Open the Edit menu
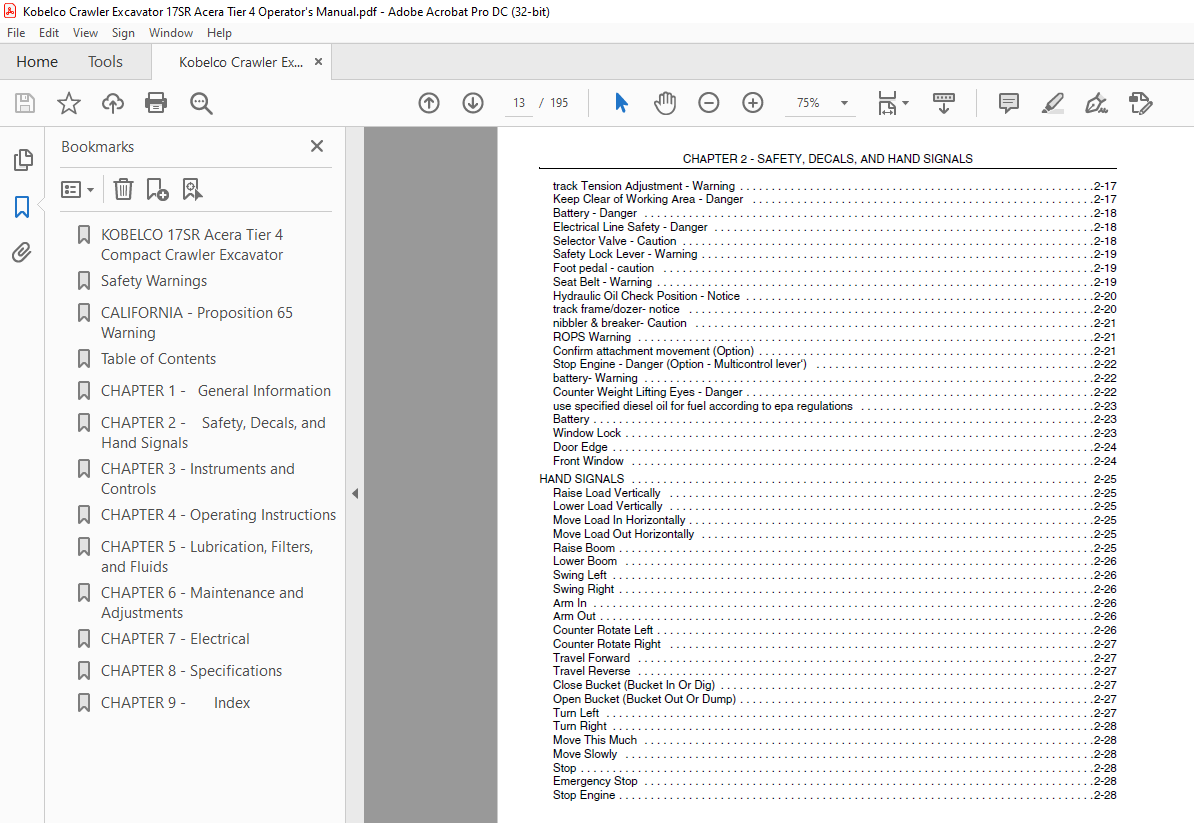Viewport: 1194px width, 823px height. coord(49,33)
